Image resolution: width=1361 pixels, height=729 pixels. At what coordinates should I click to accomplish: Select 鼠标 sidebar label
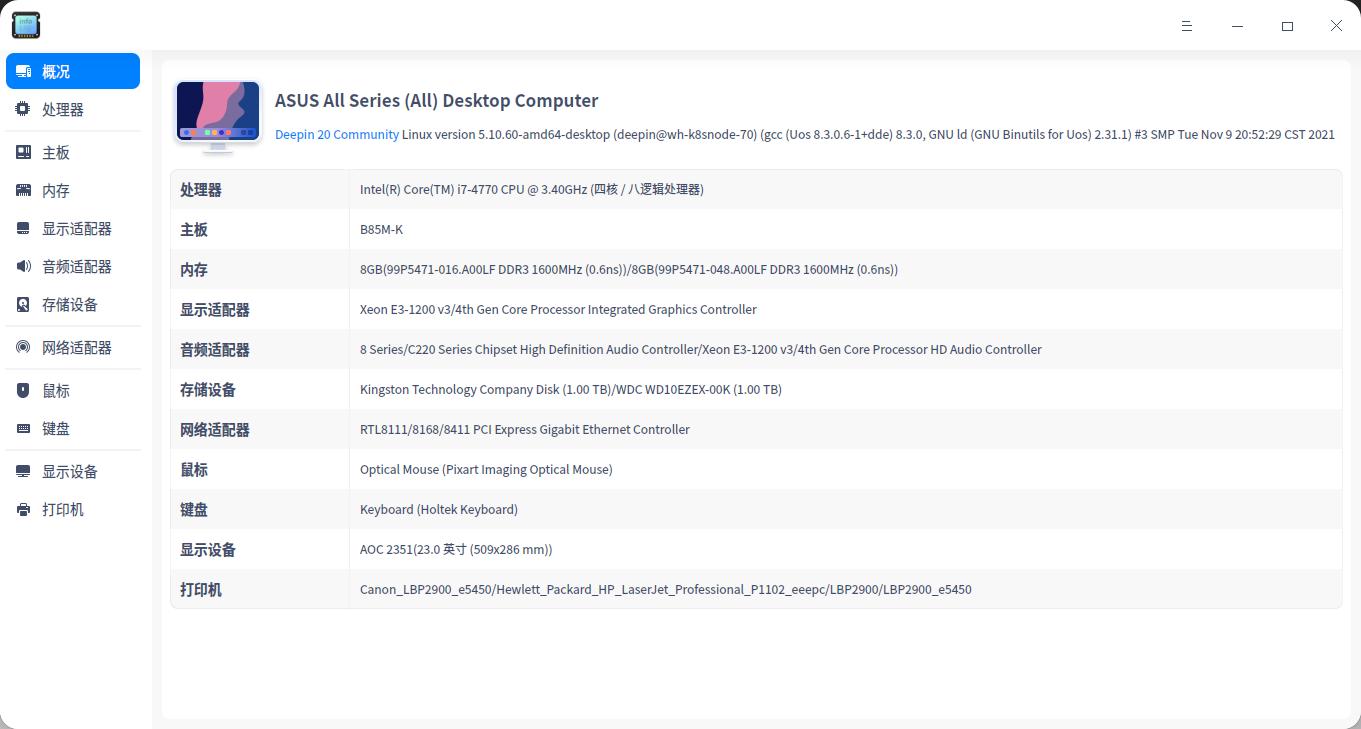click(56, 391)
